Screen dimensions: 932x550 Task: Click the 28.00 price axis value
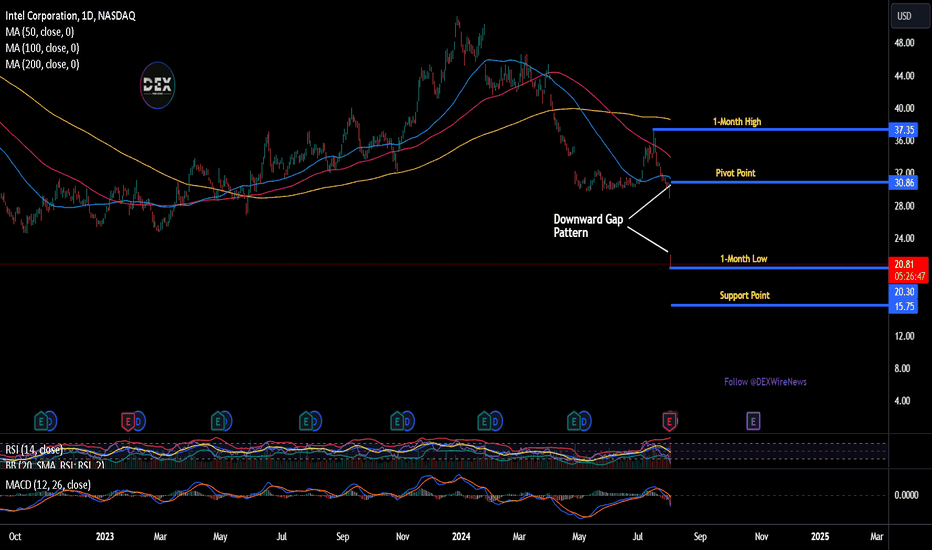pos(904,206)
